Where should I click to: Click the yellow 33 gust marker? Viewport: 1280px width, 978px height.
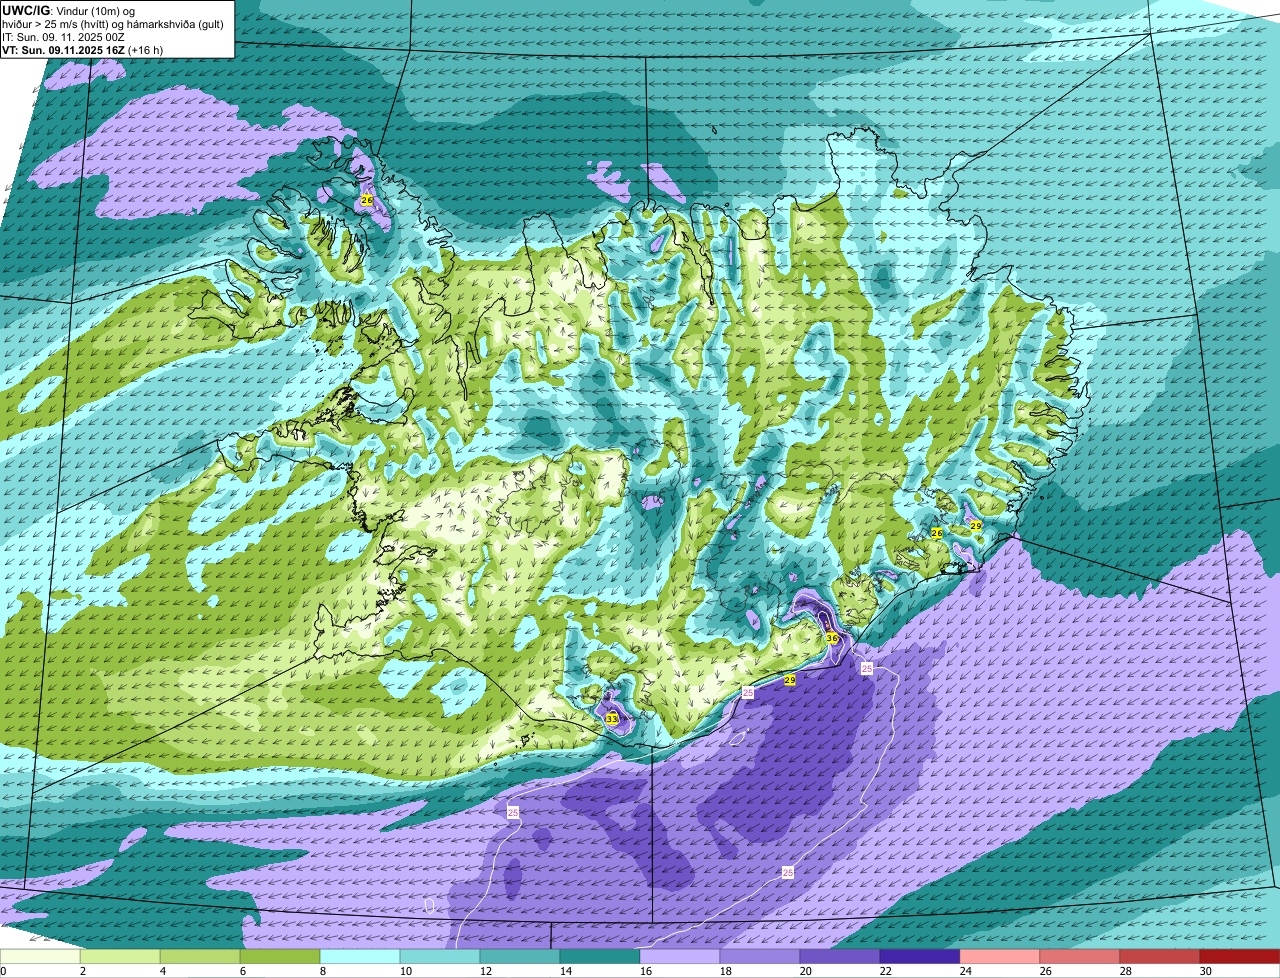[612, 719]
